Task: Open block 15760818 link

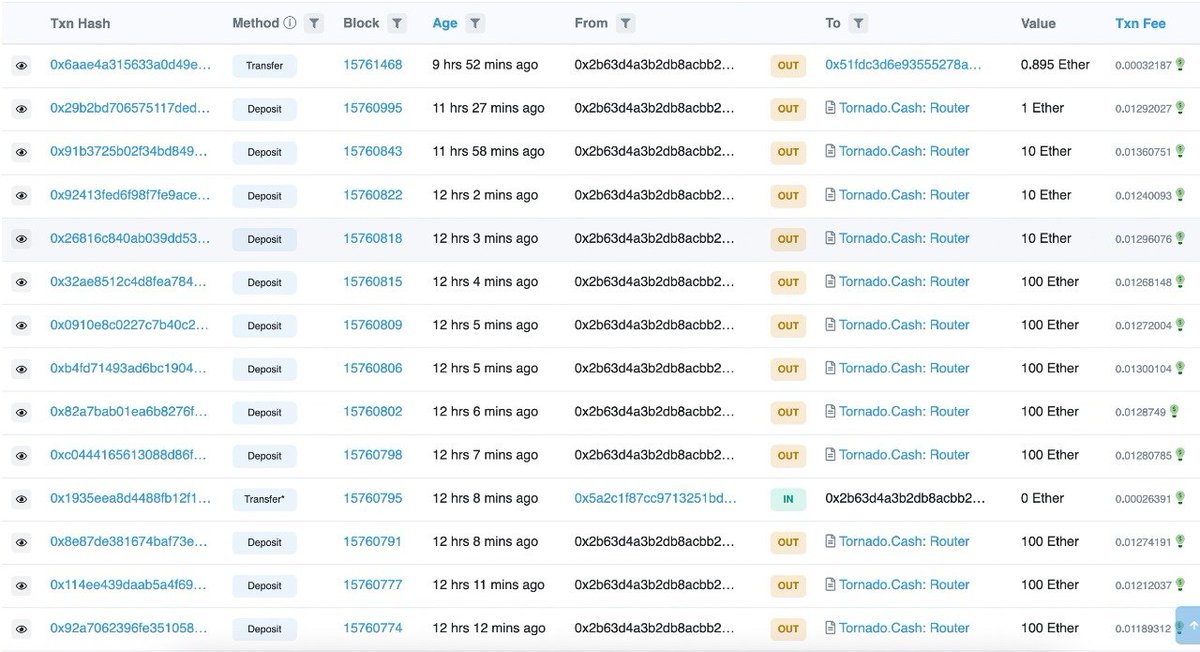Action: [373, 238]
